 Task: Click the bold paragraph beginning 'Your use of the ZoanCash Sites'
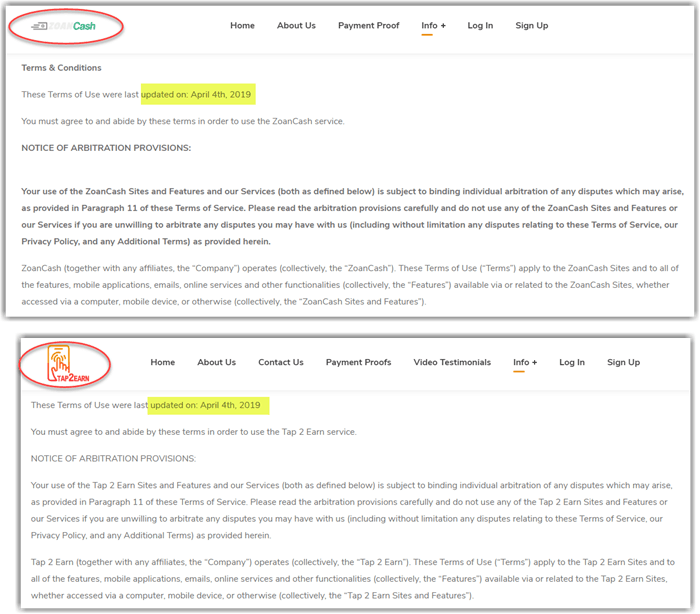tap(353, 216)
